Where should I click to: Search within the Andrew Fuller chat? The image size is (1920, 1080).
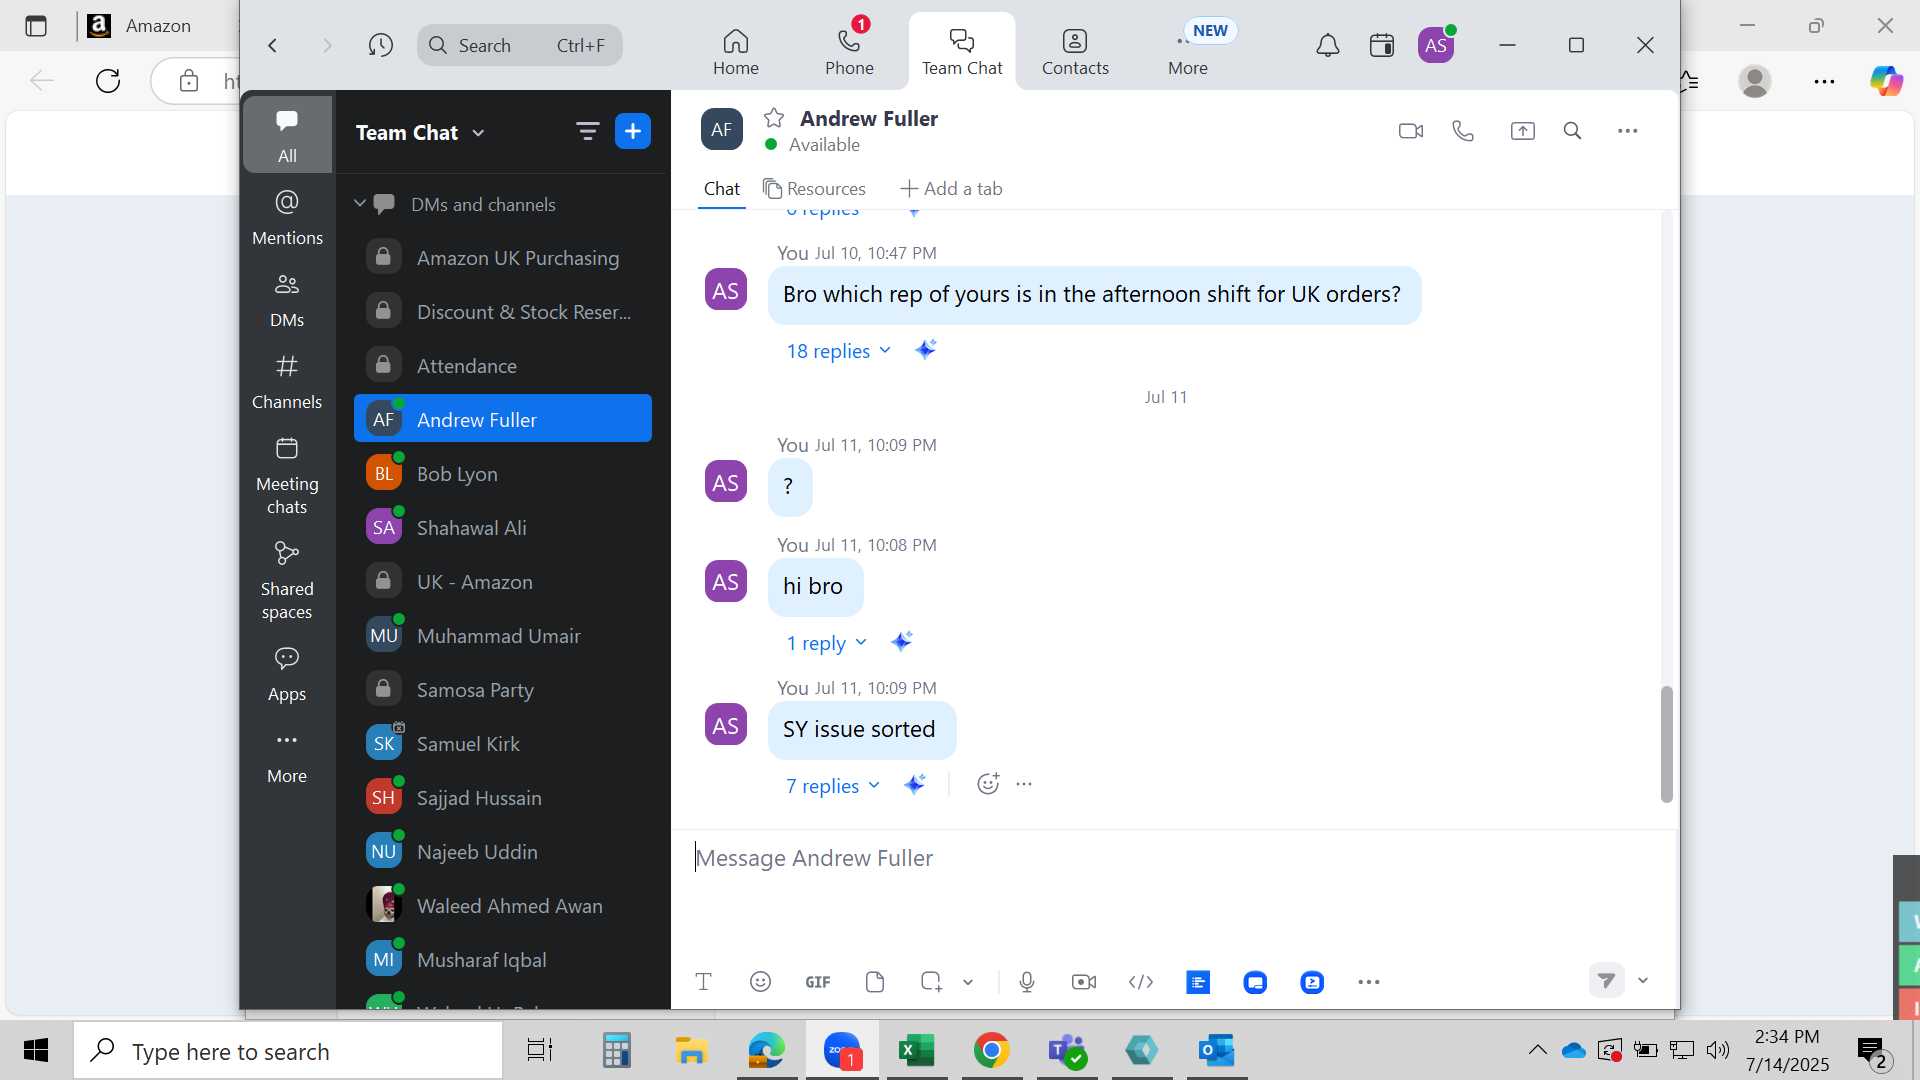(x=1572, y=131)
